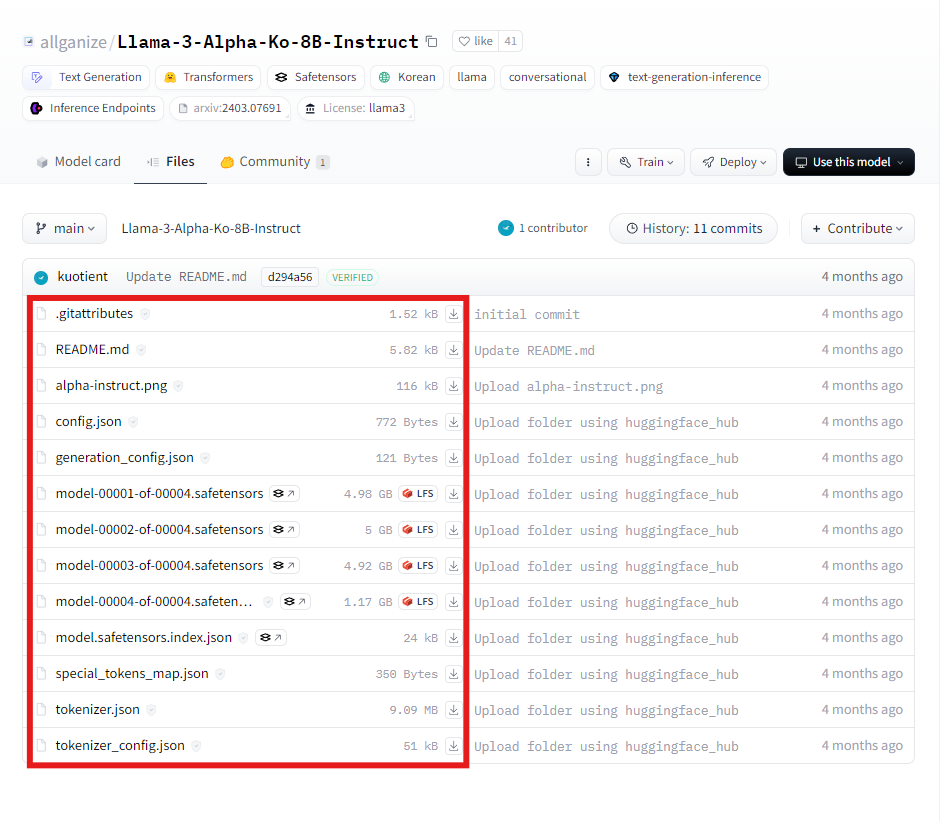Screen dimensions: 940x821
Task: Open kuotient user profile
Action: [x=83, y=276]
